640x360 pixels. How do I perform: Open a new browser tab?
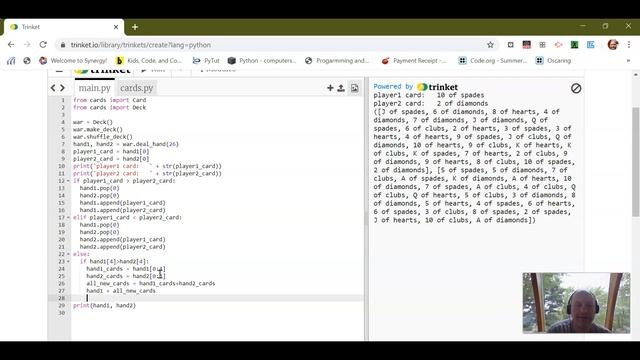[135, 27]
